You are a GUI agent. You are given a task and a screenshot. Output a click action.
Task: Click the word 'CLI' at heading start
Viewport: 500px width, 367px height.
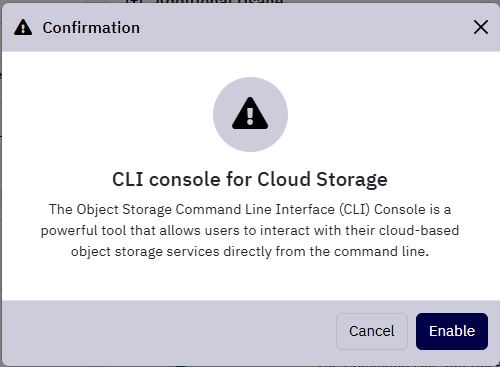click(x=128, y=179)
